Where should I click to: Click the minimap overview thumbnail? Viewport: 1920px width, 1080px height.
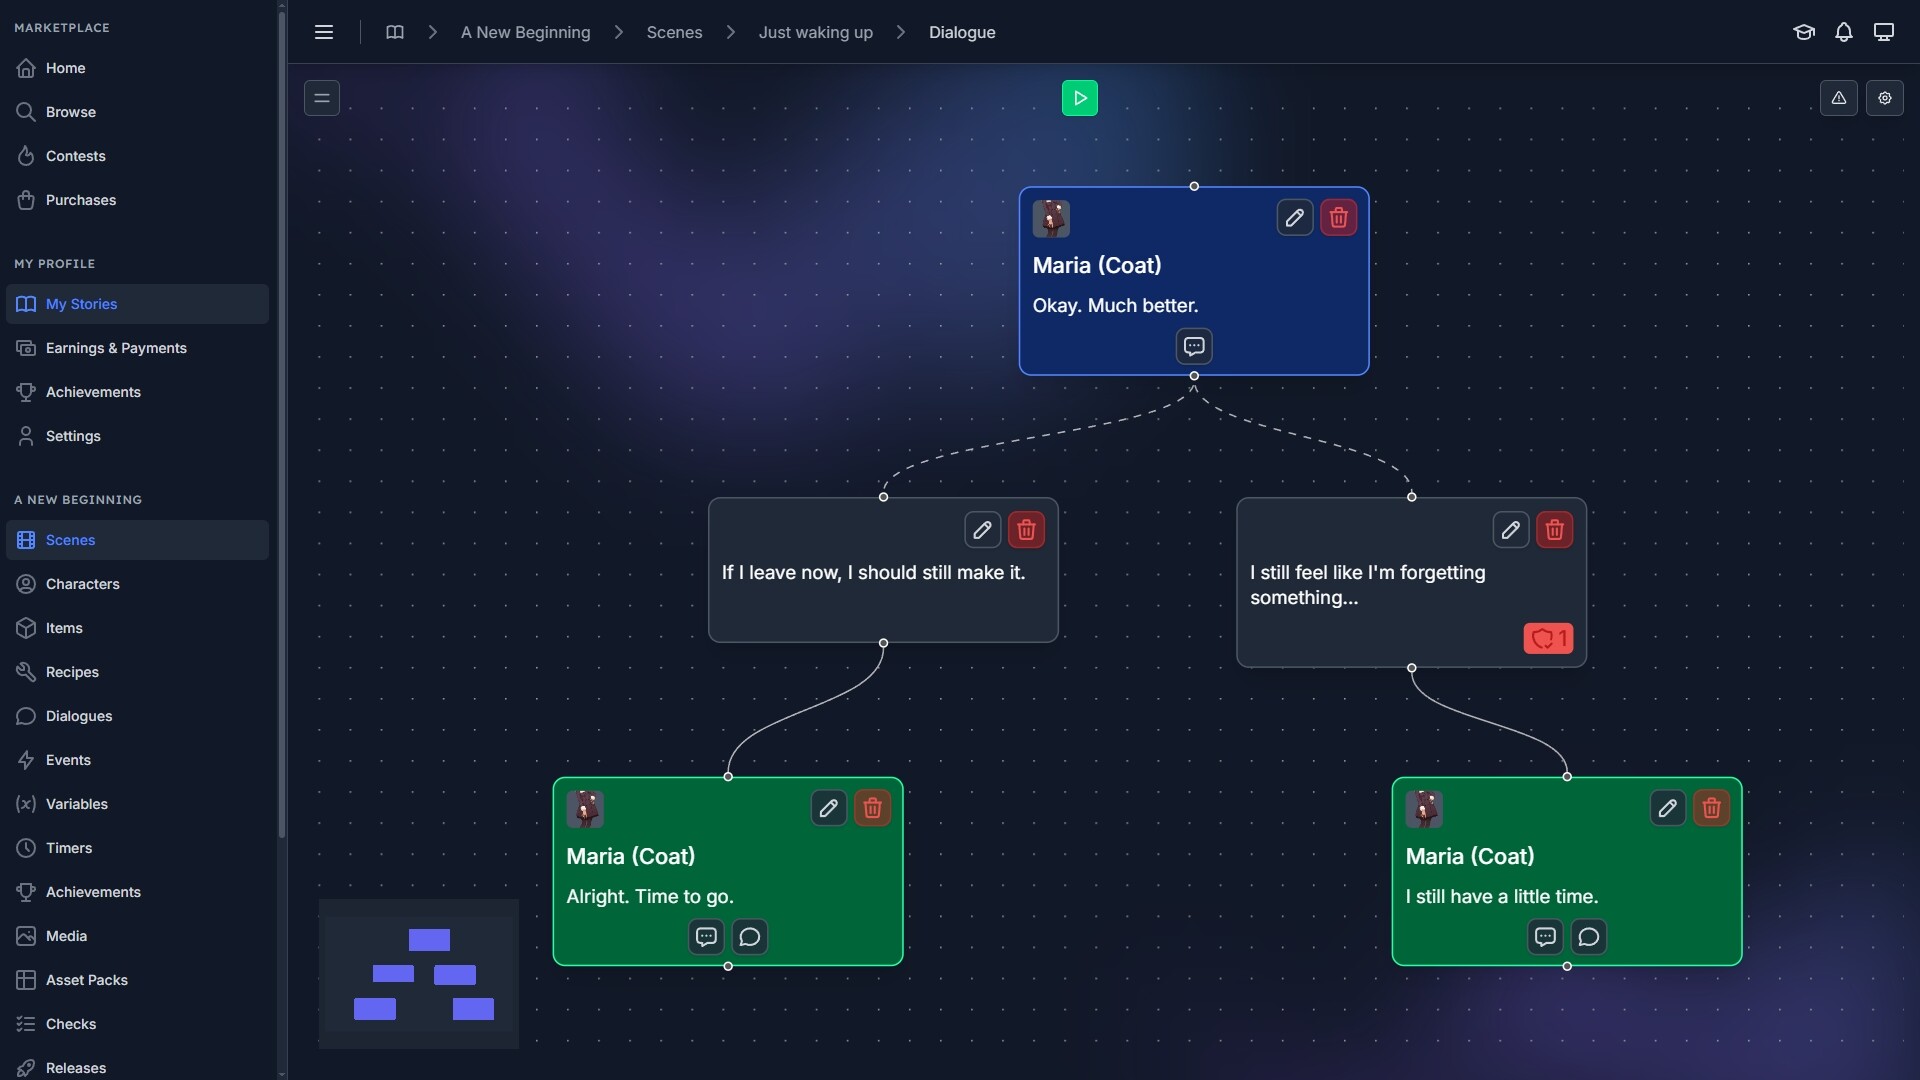pos(419,973)
